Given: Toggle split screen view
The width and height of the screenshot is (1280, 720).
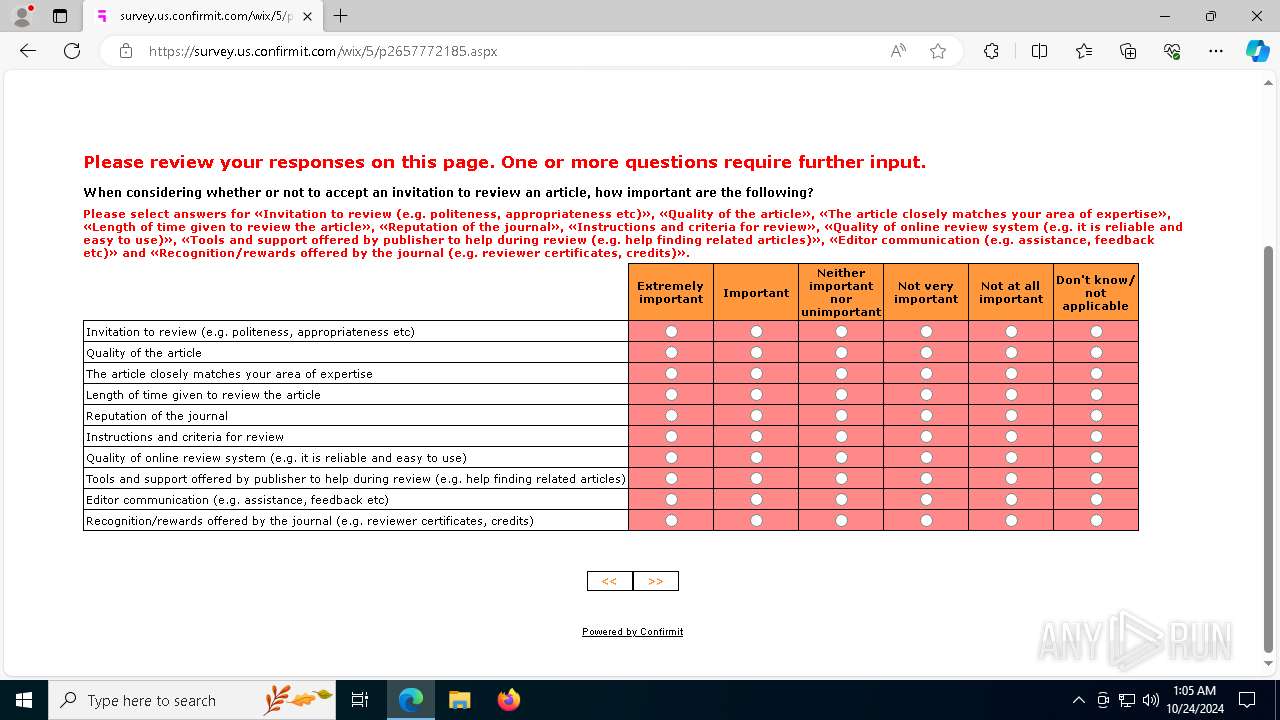Looking at the screenshot, I should pos(1039,51).
